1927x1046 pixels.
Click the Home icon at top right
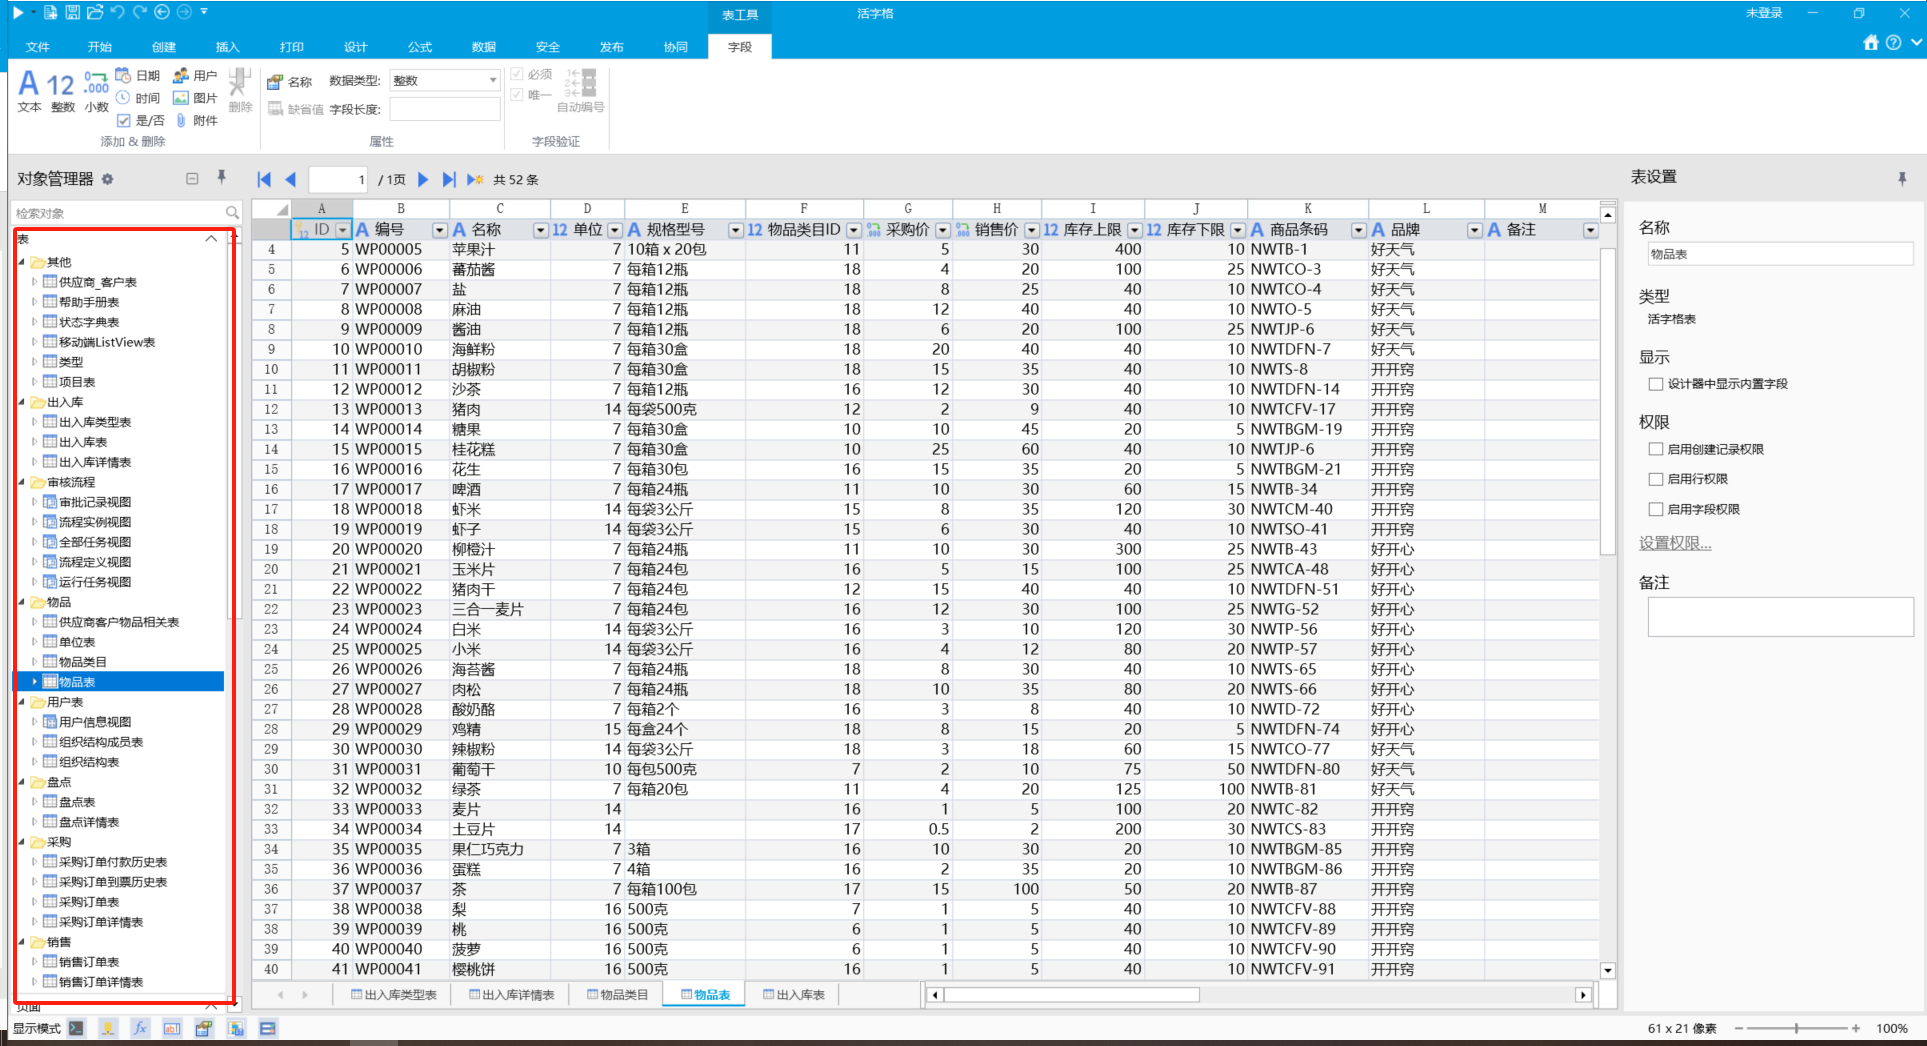[x=1871, y=43]
